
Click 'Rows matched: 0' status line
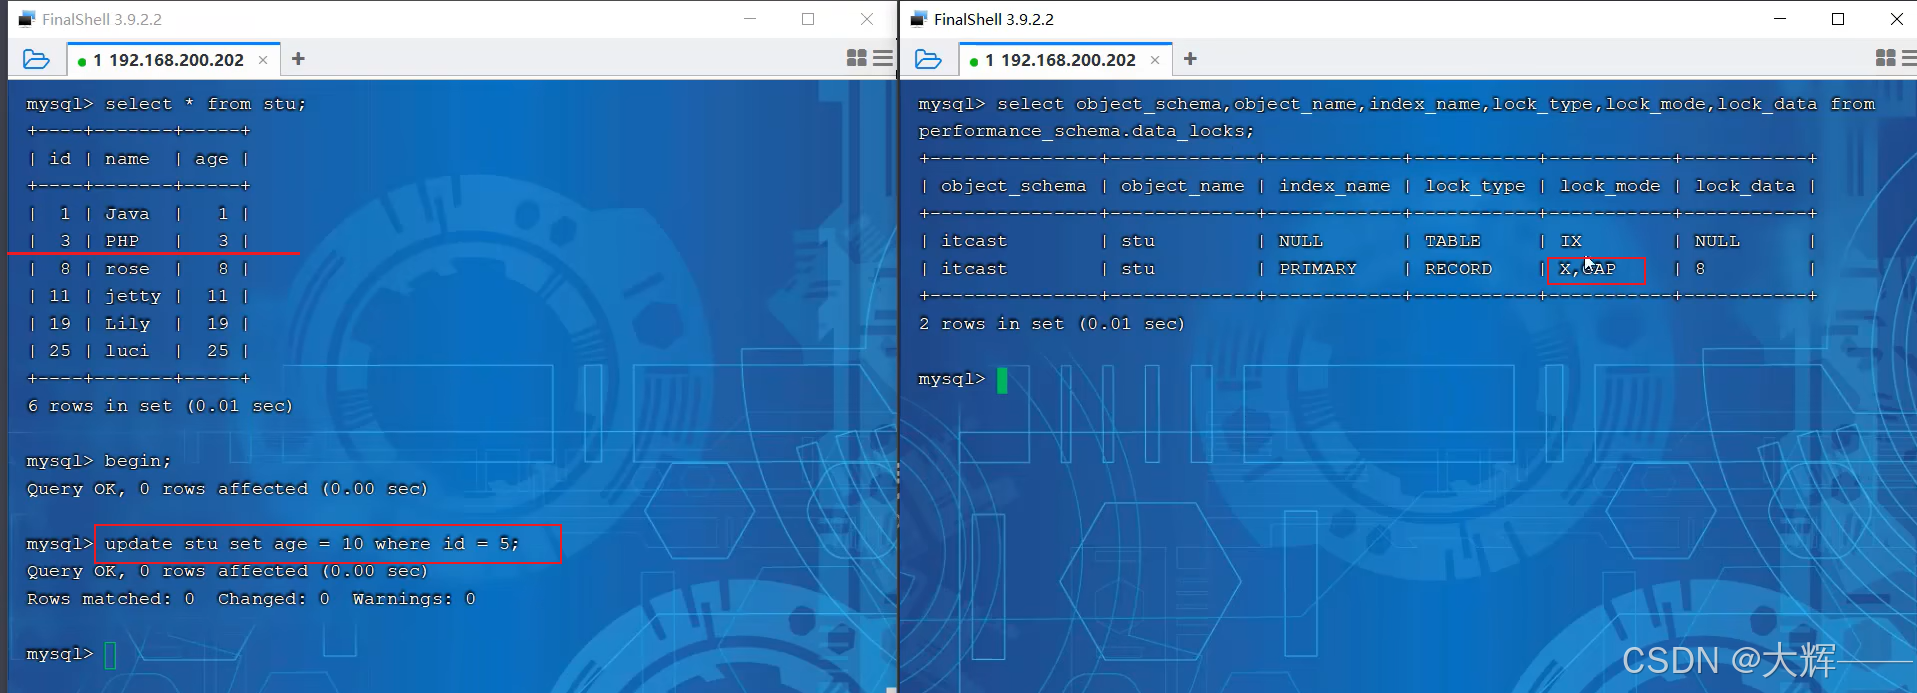[x=251, y=599]
